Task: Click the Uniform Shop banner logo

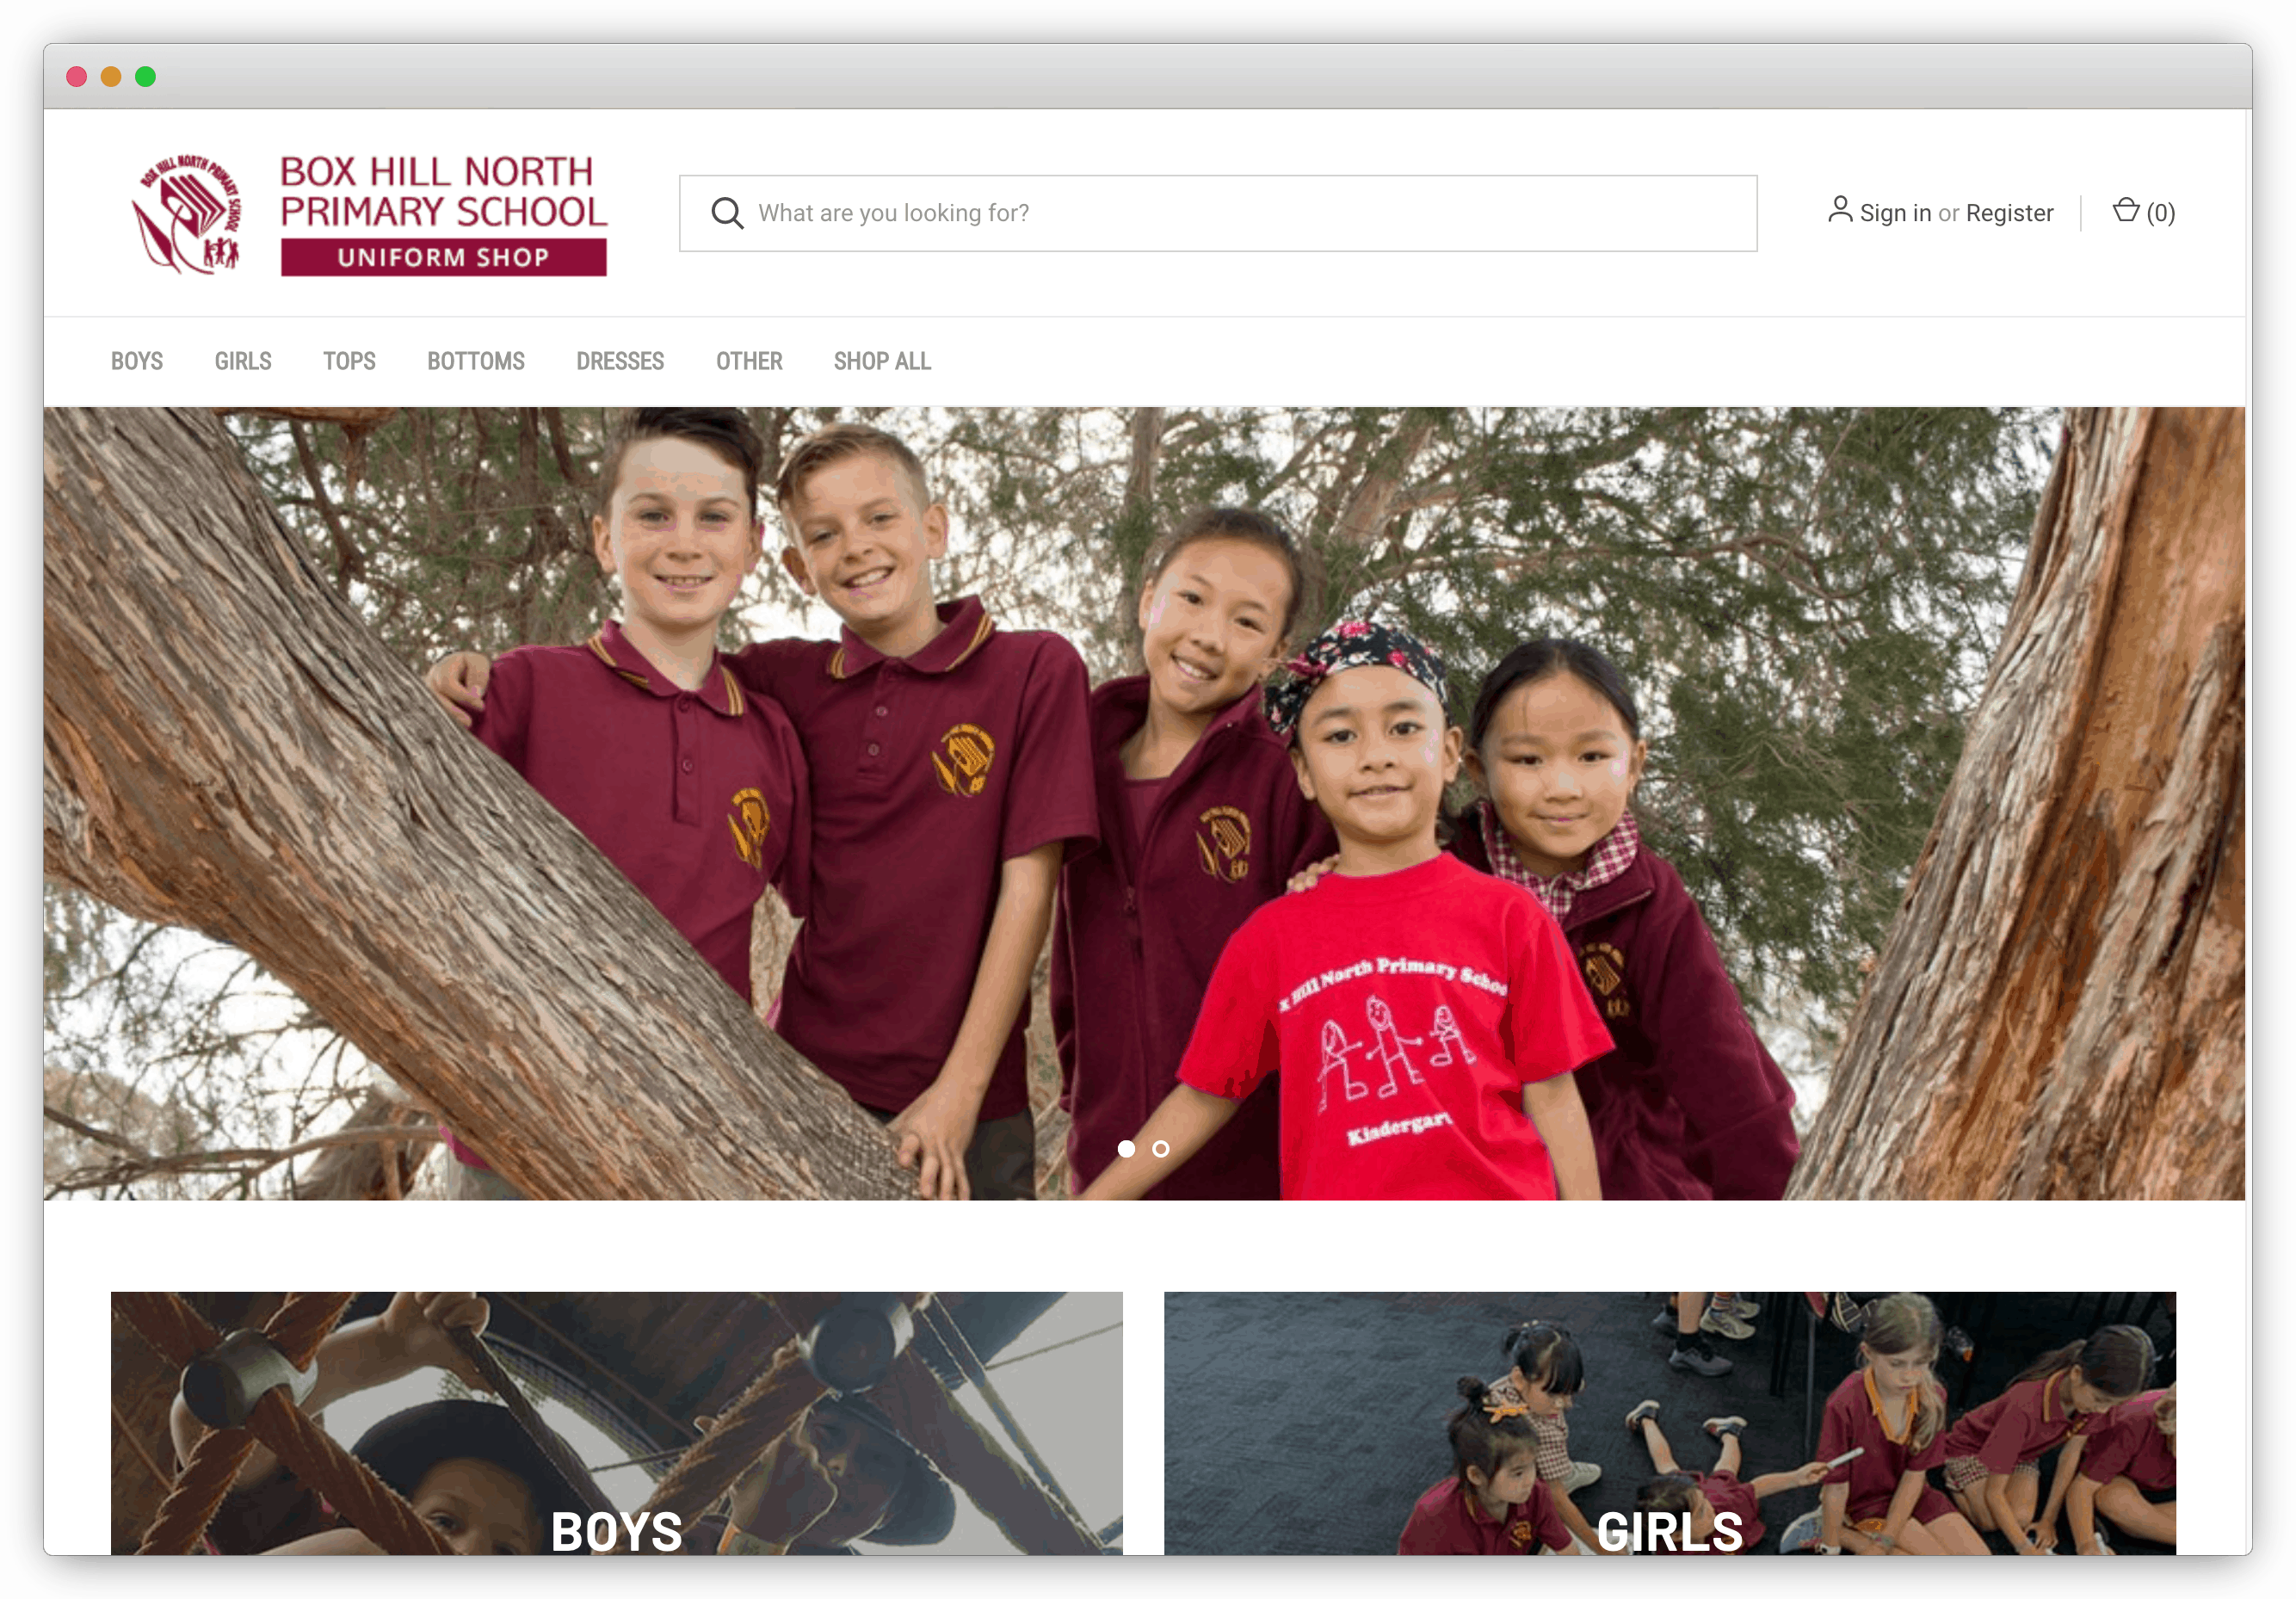Action: tap(444, 257)
